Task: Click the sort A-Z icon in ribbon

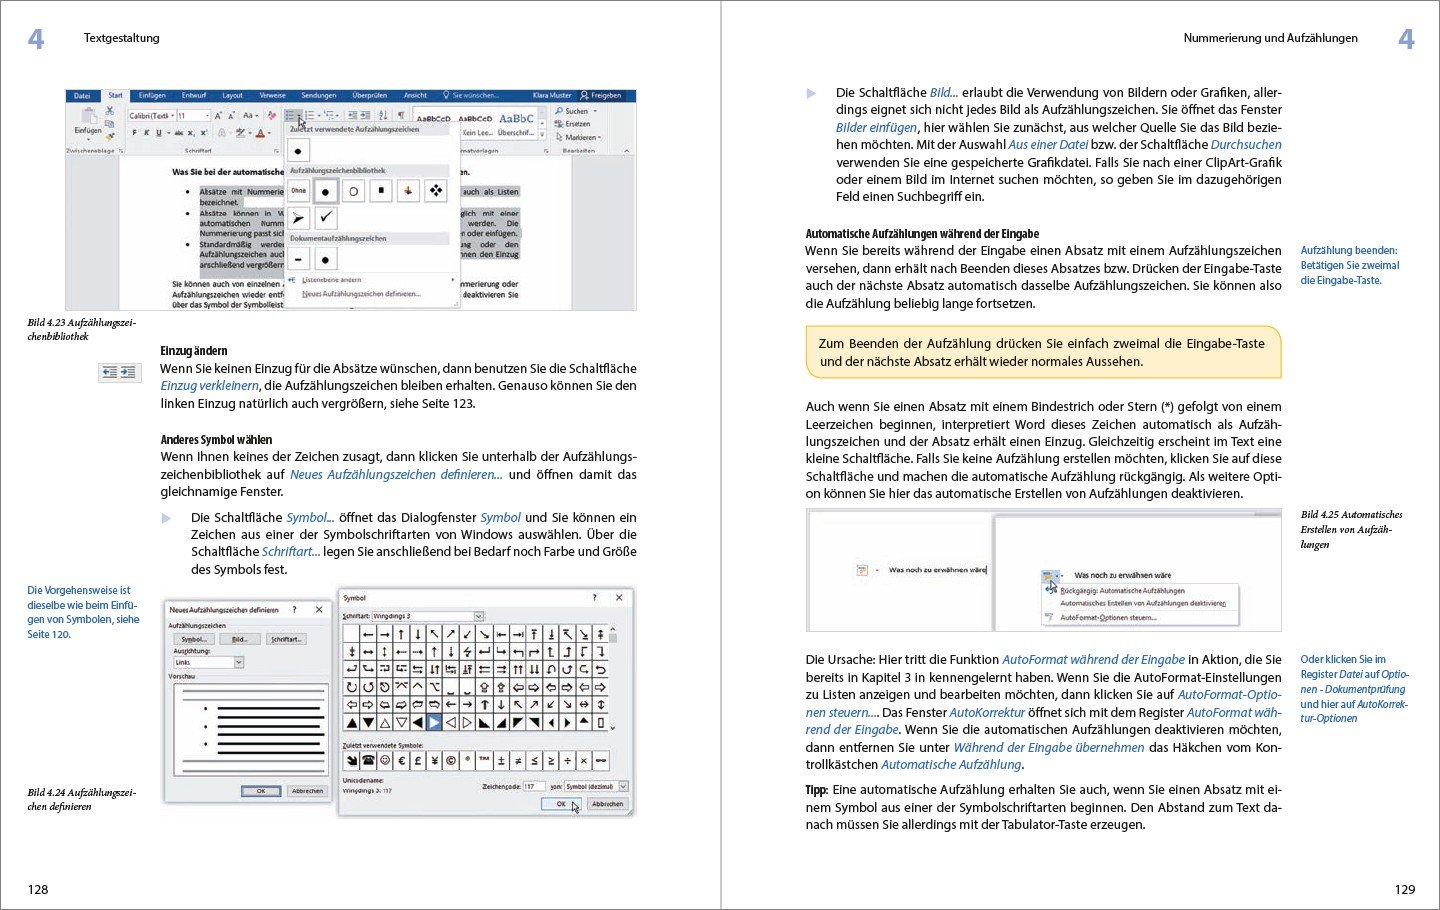Action: tap(383, 116)
